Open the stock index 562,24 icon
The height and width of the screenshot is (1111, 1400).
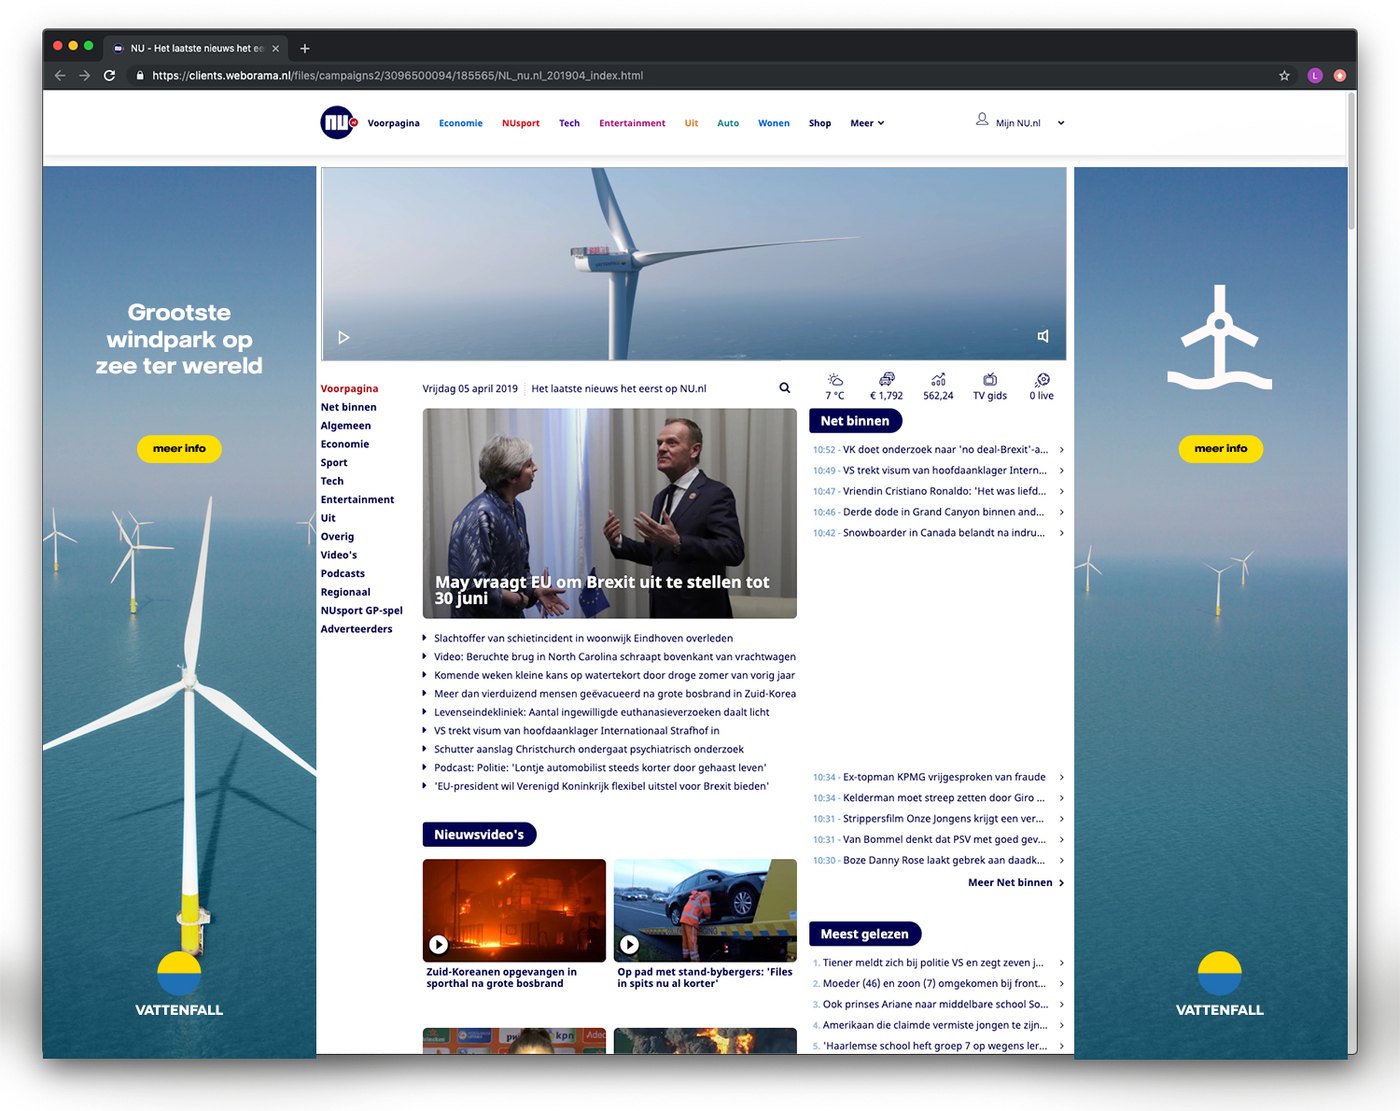[x=938, y=380]
